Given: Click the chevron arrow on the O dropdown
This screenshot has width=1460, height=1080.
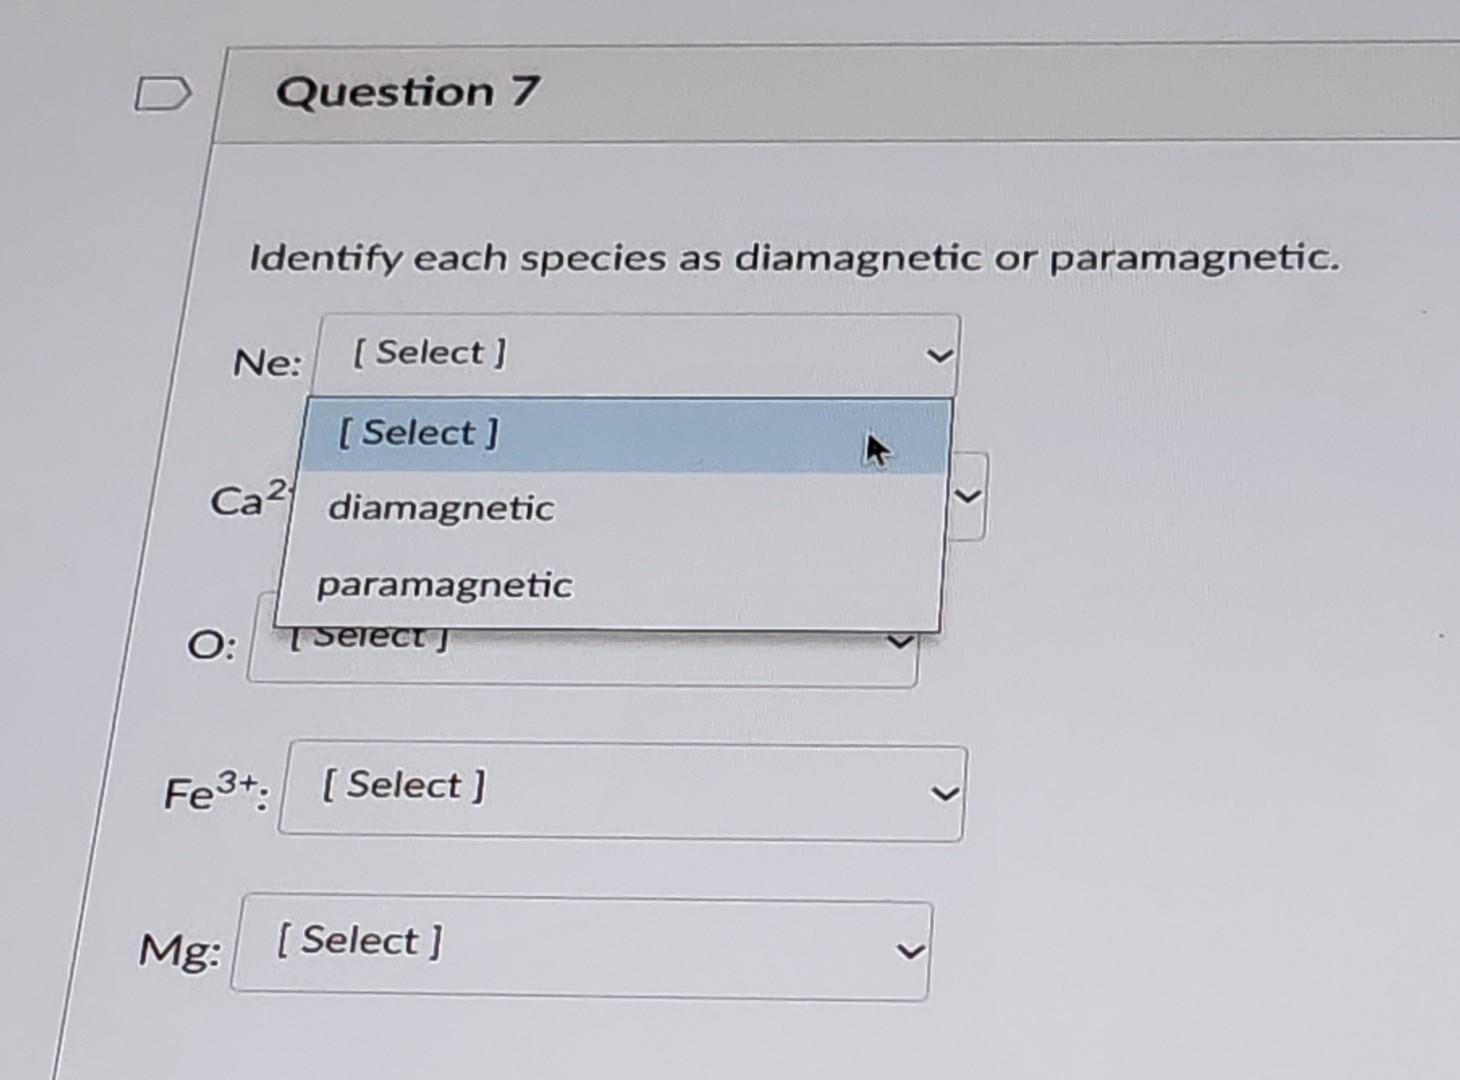Looking at the screenshot, I should pos(899,641).
